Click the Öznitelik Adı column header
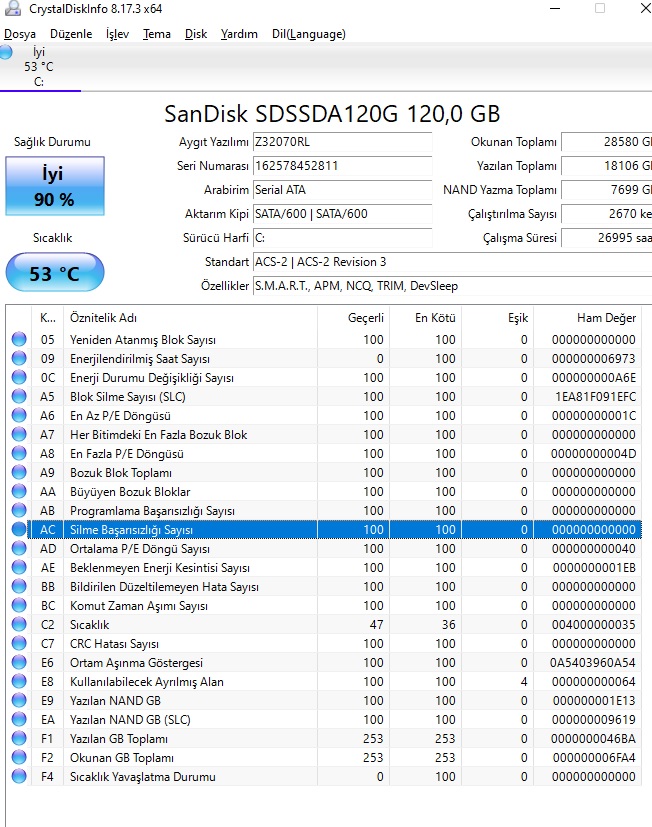 click(x=190, y=318)
